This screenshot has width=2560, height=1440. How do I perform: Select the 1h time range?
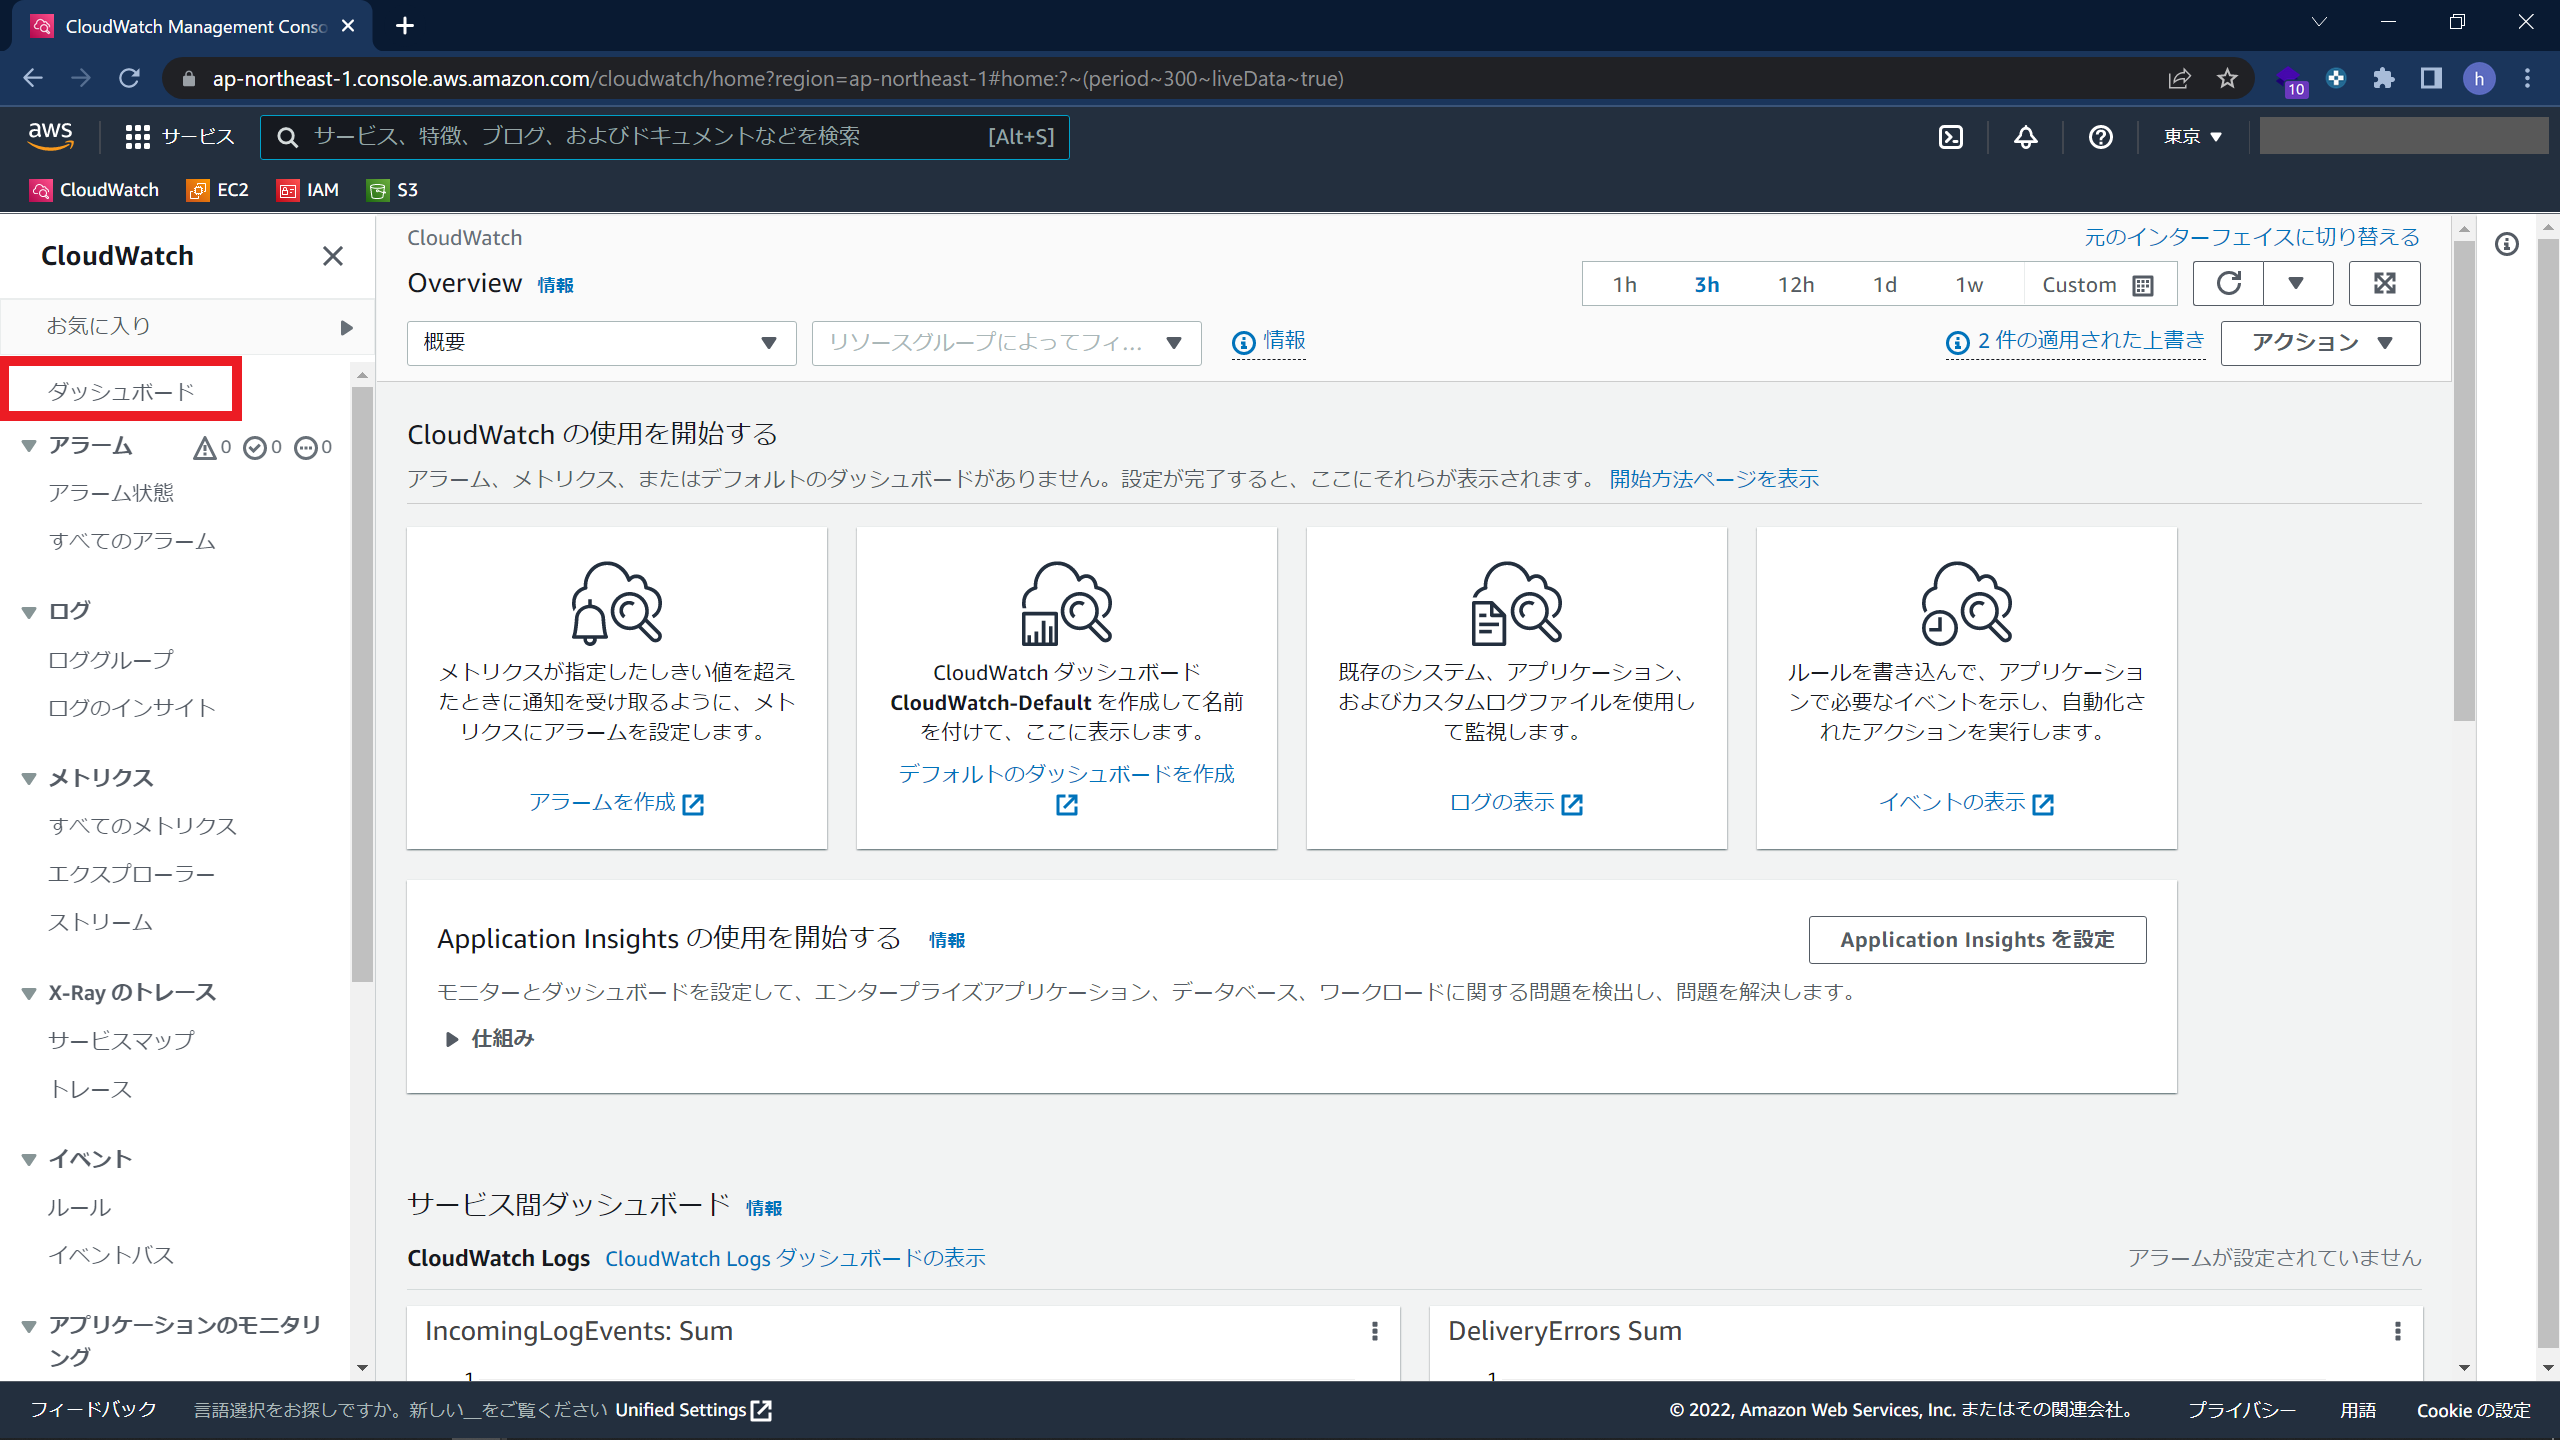point(1625,285)
